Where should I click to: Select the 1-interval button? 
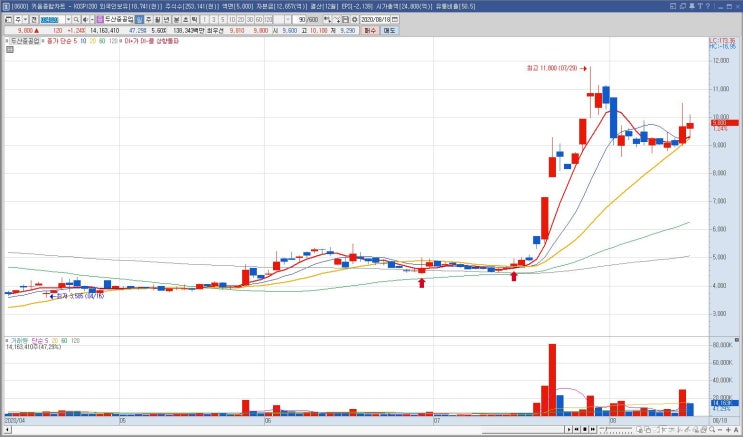pos(205,19)
